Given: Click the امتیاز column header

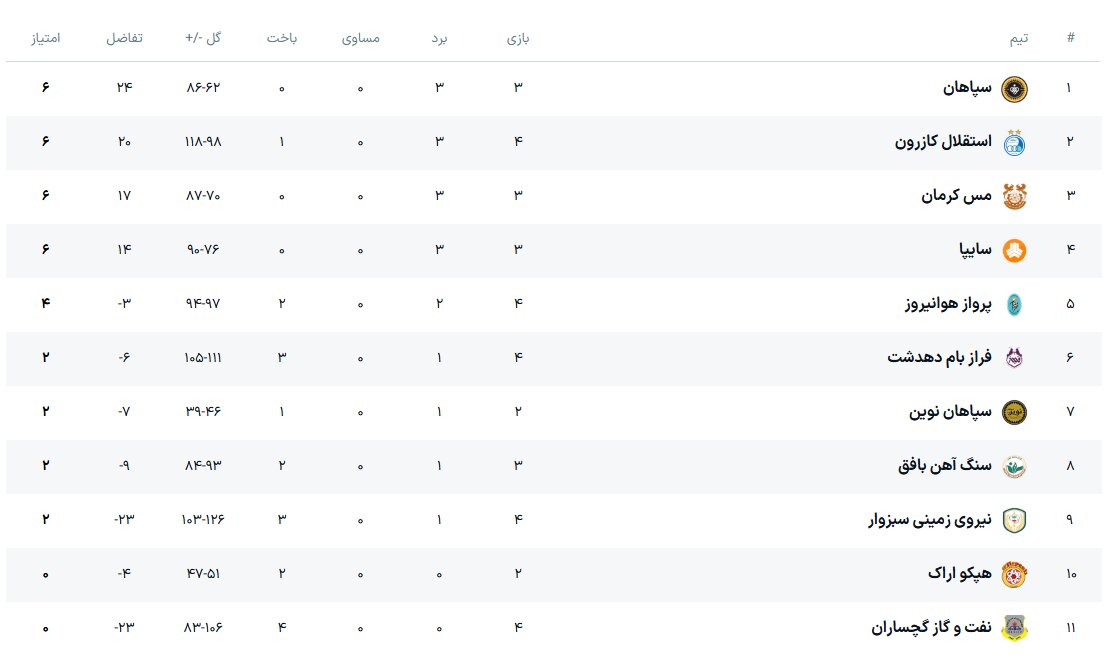Looking at the screenshot, I should coord(46,38).
